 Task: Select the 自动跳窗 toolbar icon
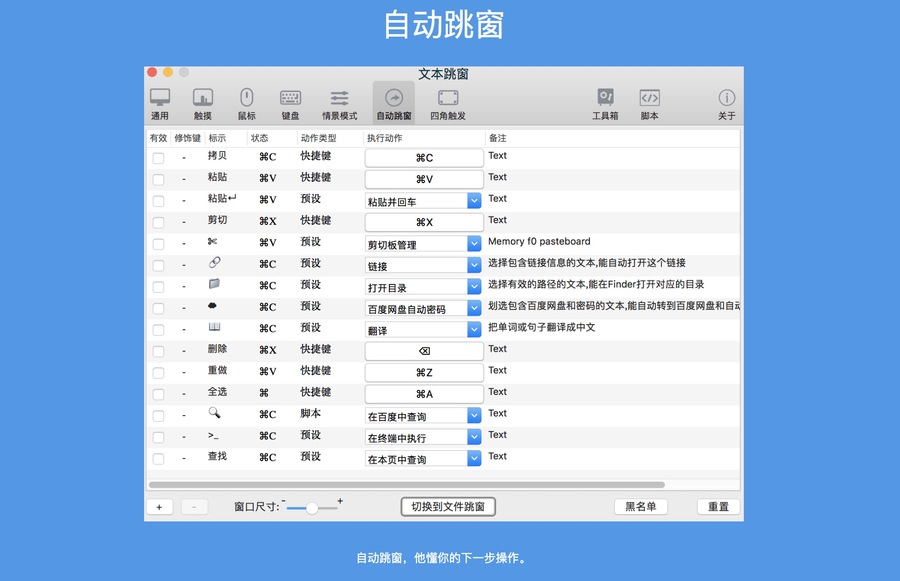pos(394,104)
